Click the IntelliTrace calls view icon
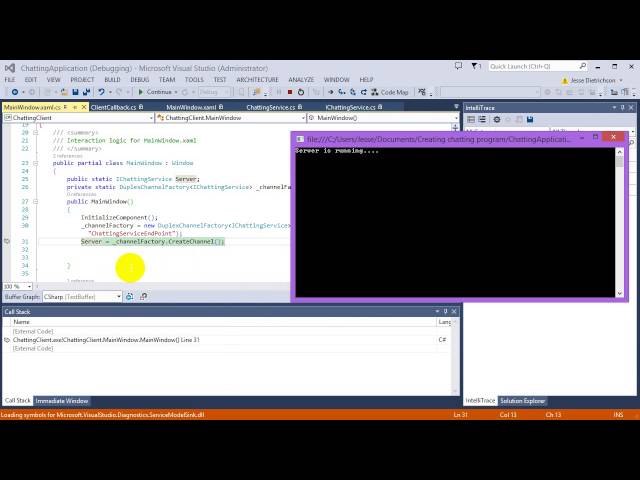Viewport: 640px width, 480px height. (x=482, y=120)
